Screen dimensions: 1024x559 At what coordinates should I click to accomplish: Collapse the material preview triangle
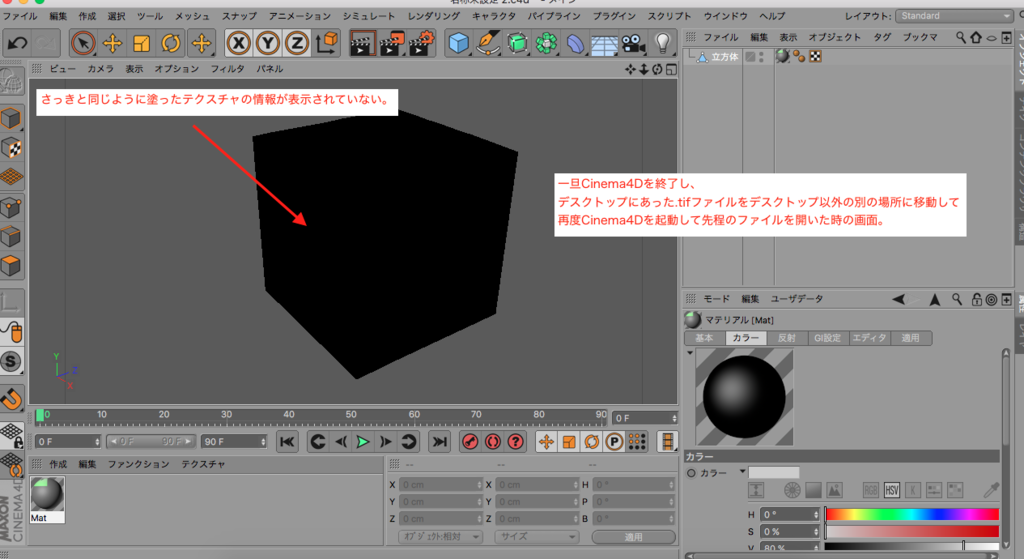(690, 353)
